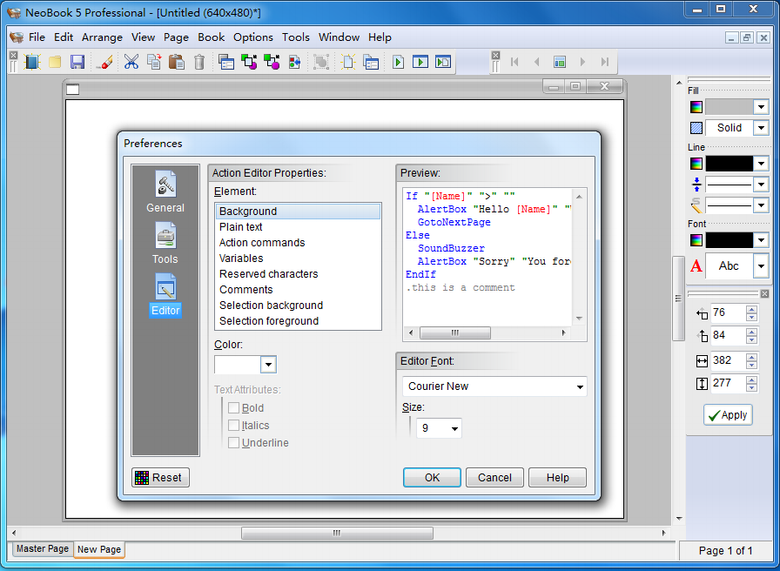Select the General preferences icon
780x571 pixels.
[165, 192]
